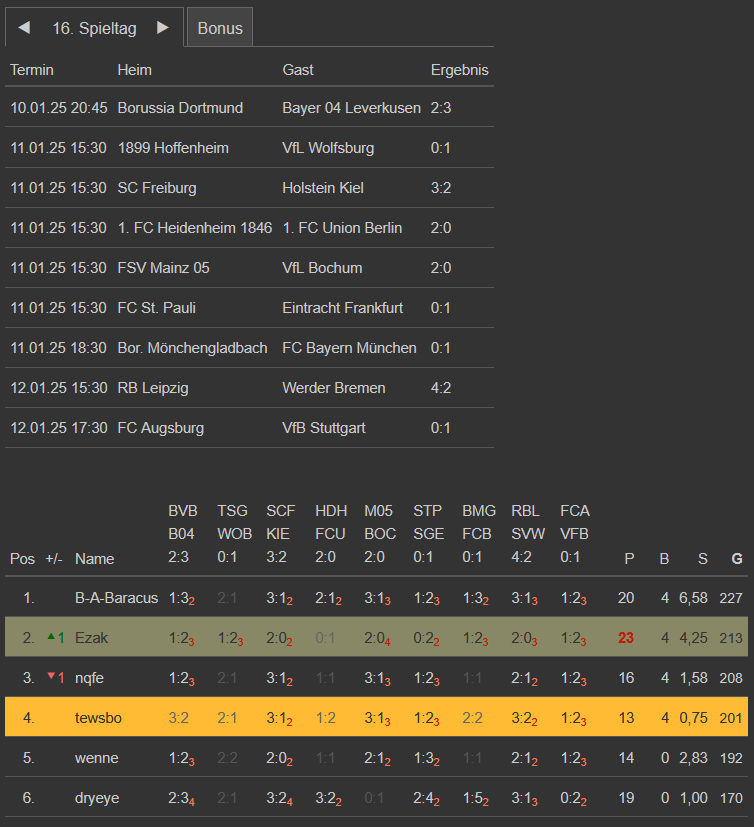
Task: Click the Ergebnis column header
Action: pyautogui.click(x=459, y=70)
